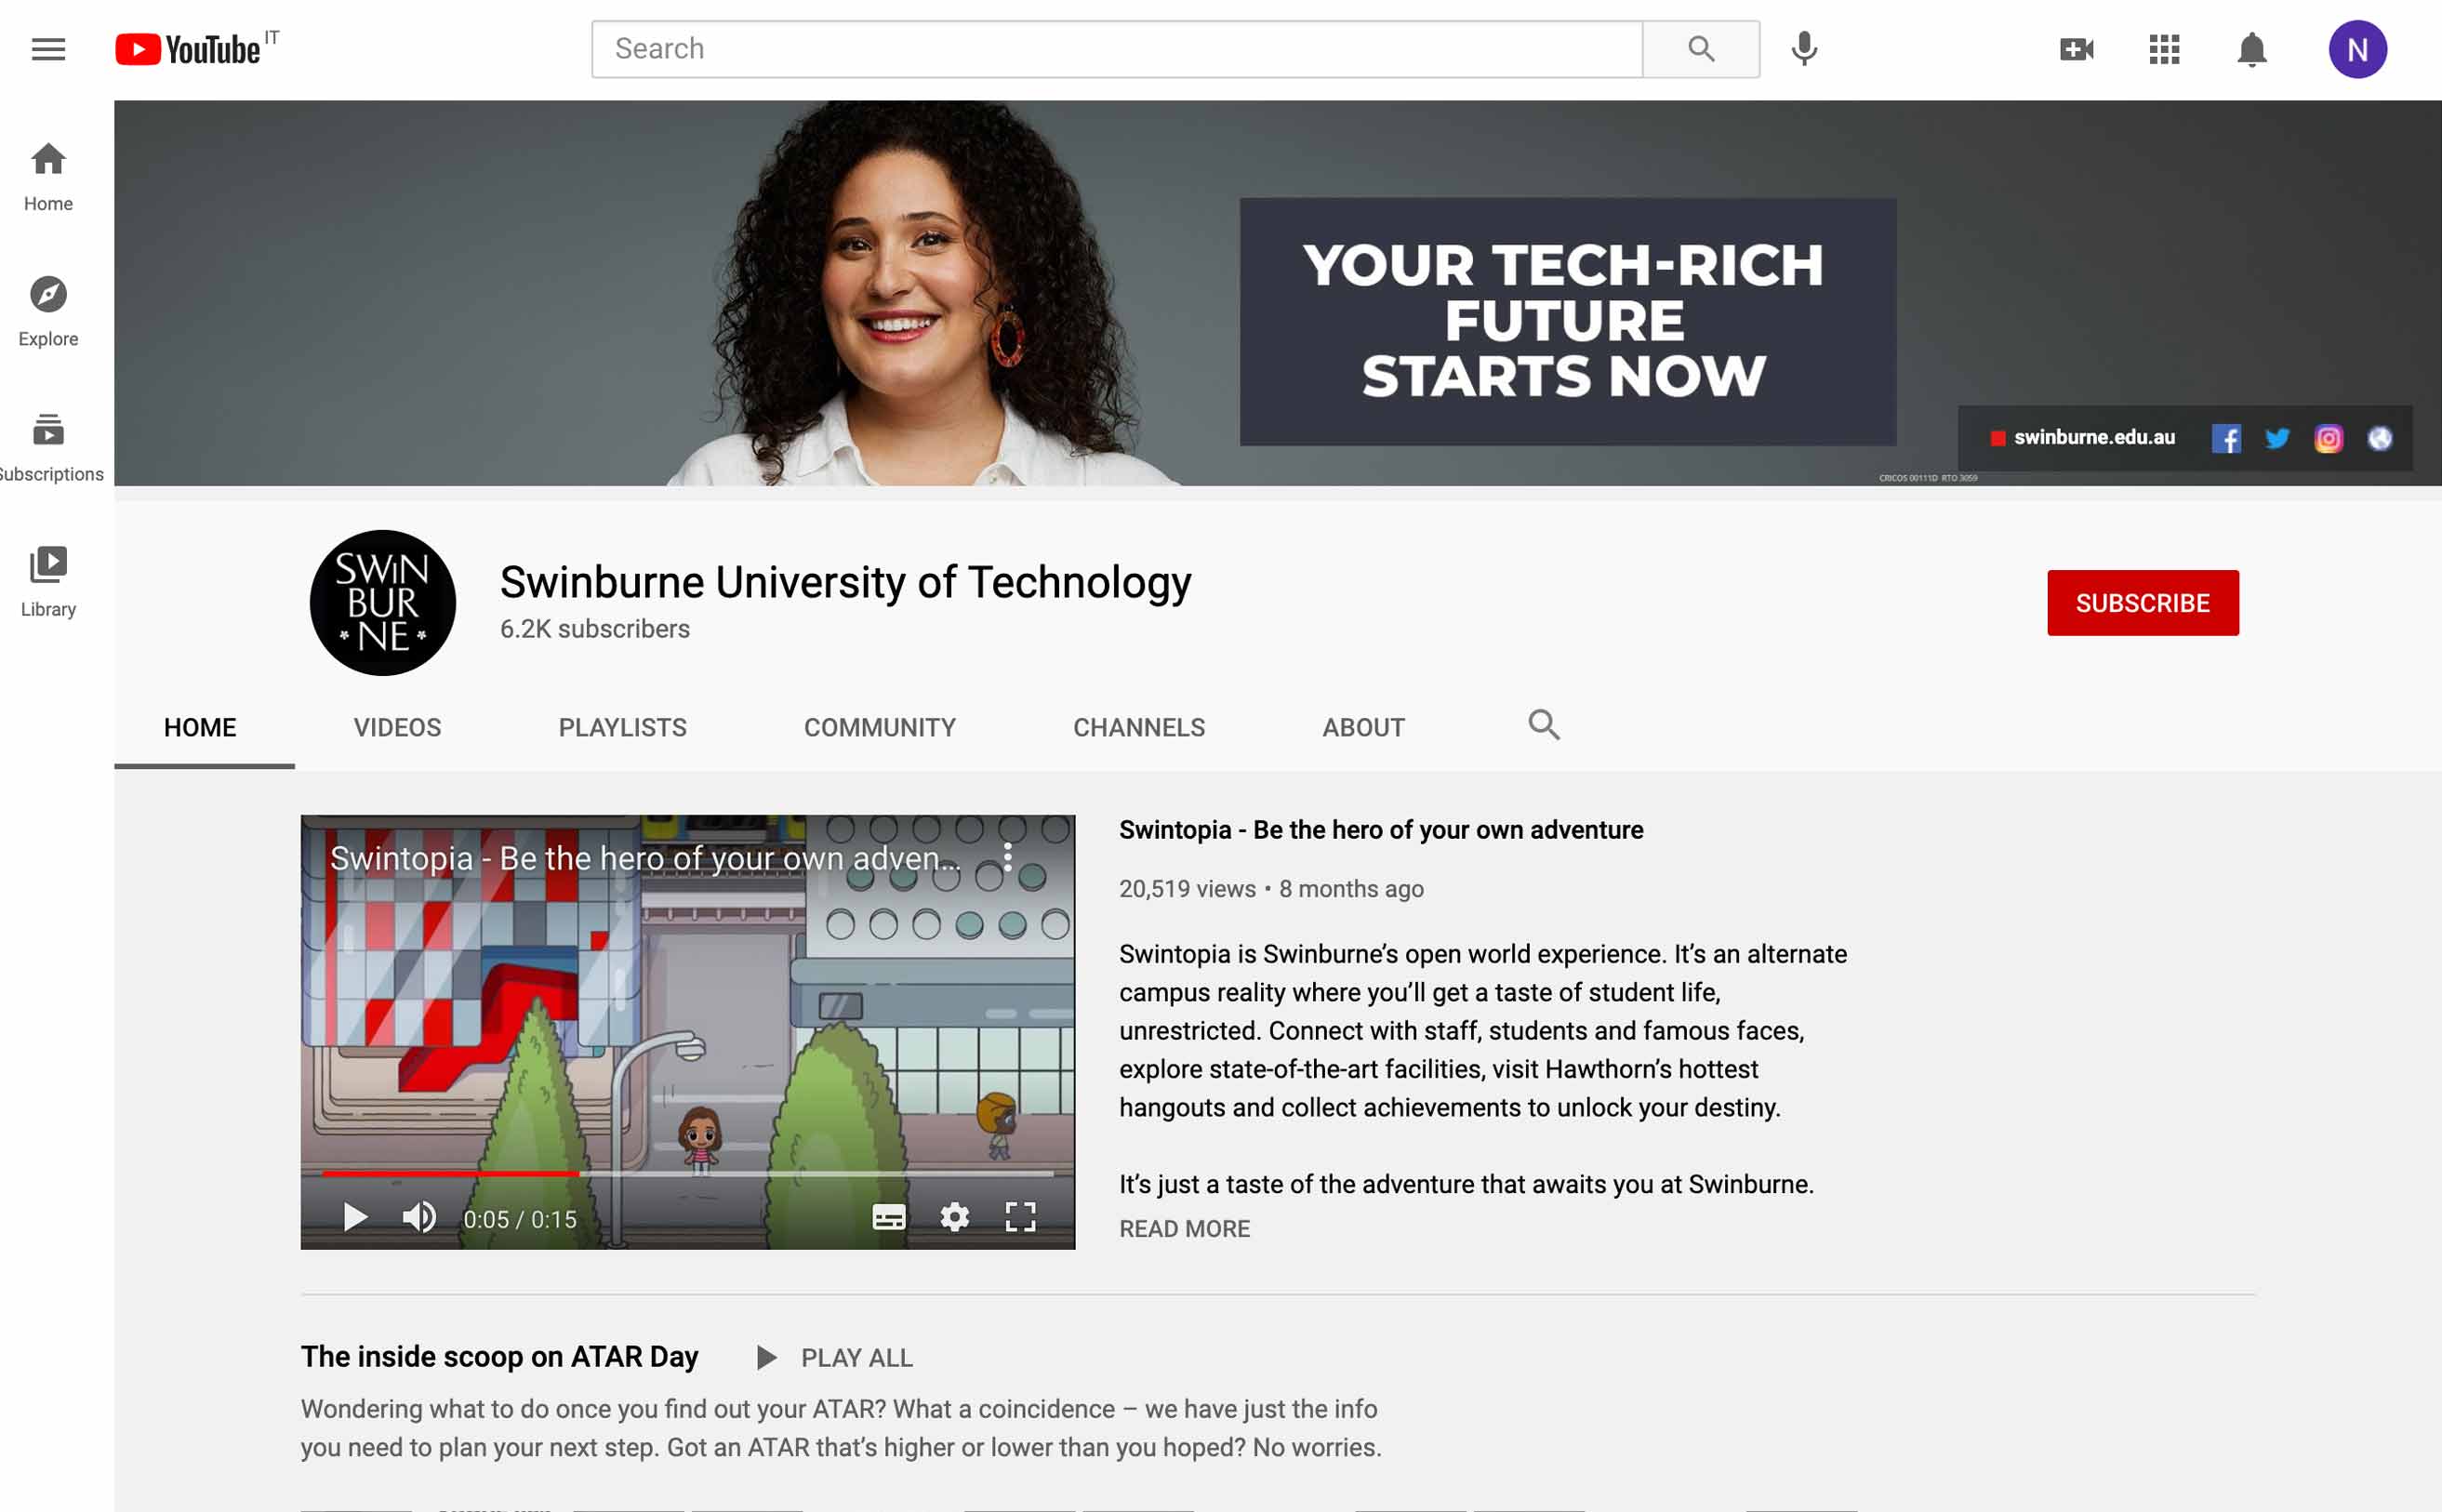Open Library in the sidebar
This screenshot has height=1512, width=2442.
coord(48,582)
